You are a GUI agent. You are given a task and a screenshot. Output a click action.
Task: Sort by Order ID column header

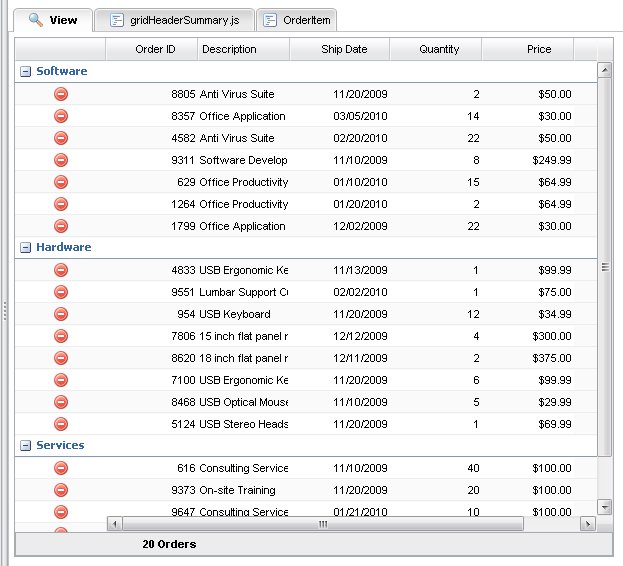155,49
